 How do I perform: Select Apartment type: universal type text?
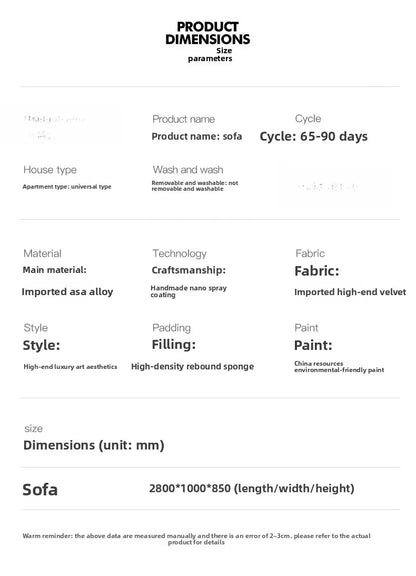coord(67,187)
